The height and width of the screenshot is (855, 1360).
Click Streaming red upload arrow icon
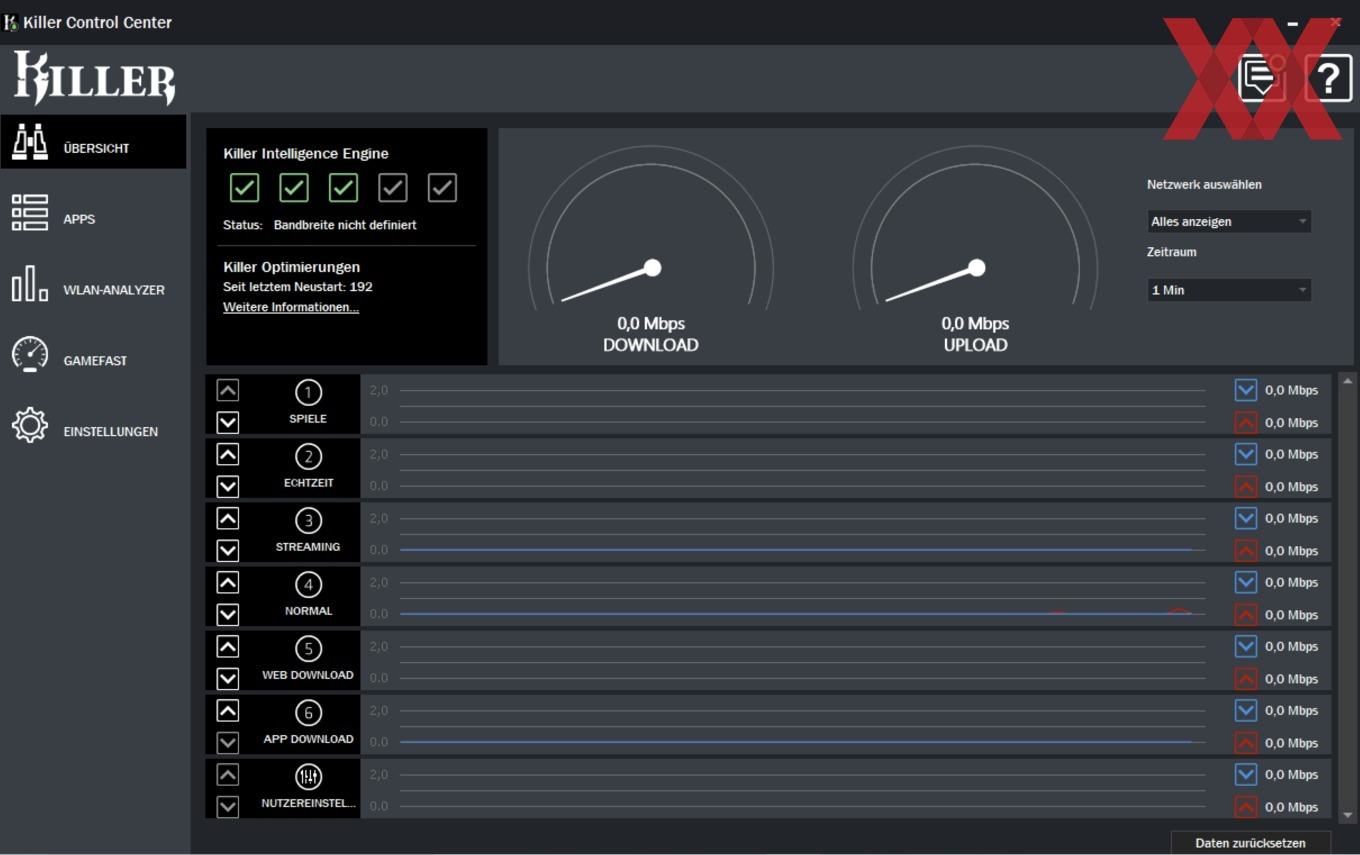[1246, 550]
